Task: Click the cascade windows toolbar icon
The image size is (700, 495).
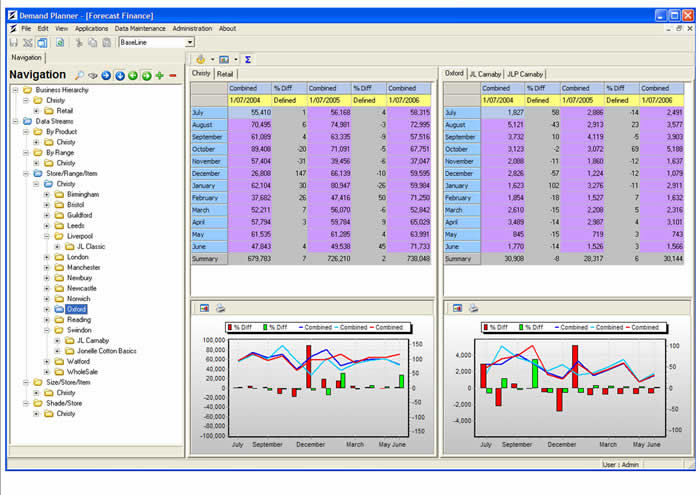Action: 42,42
